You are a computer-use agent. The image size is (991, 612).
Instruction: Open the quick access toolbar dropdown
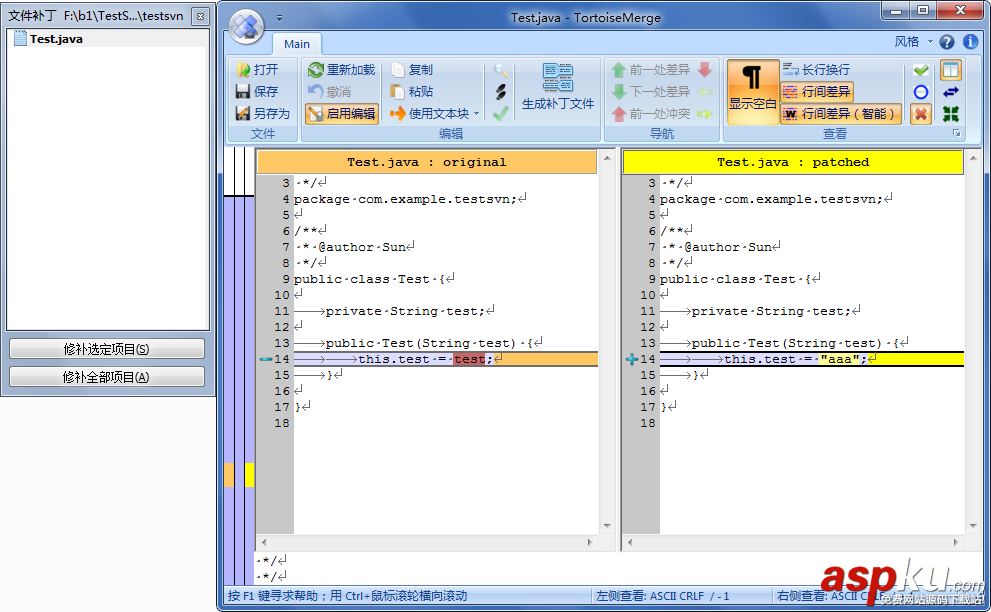(279, 18)
